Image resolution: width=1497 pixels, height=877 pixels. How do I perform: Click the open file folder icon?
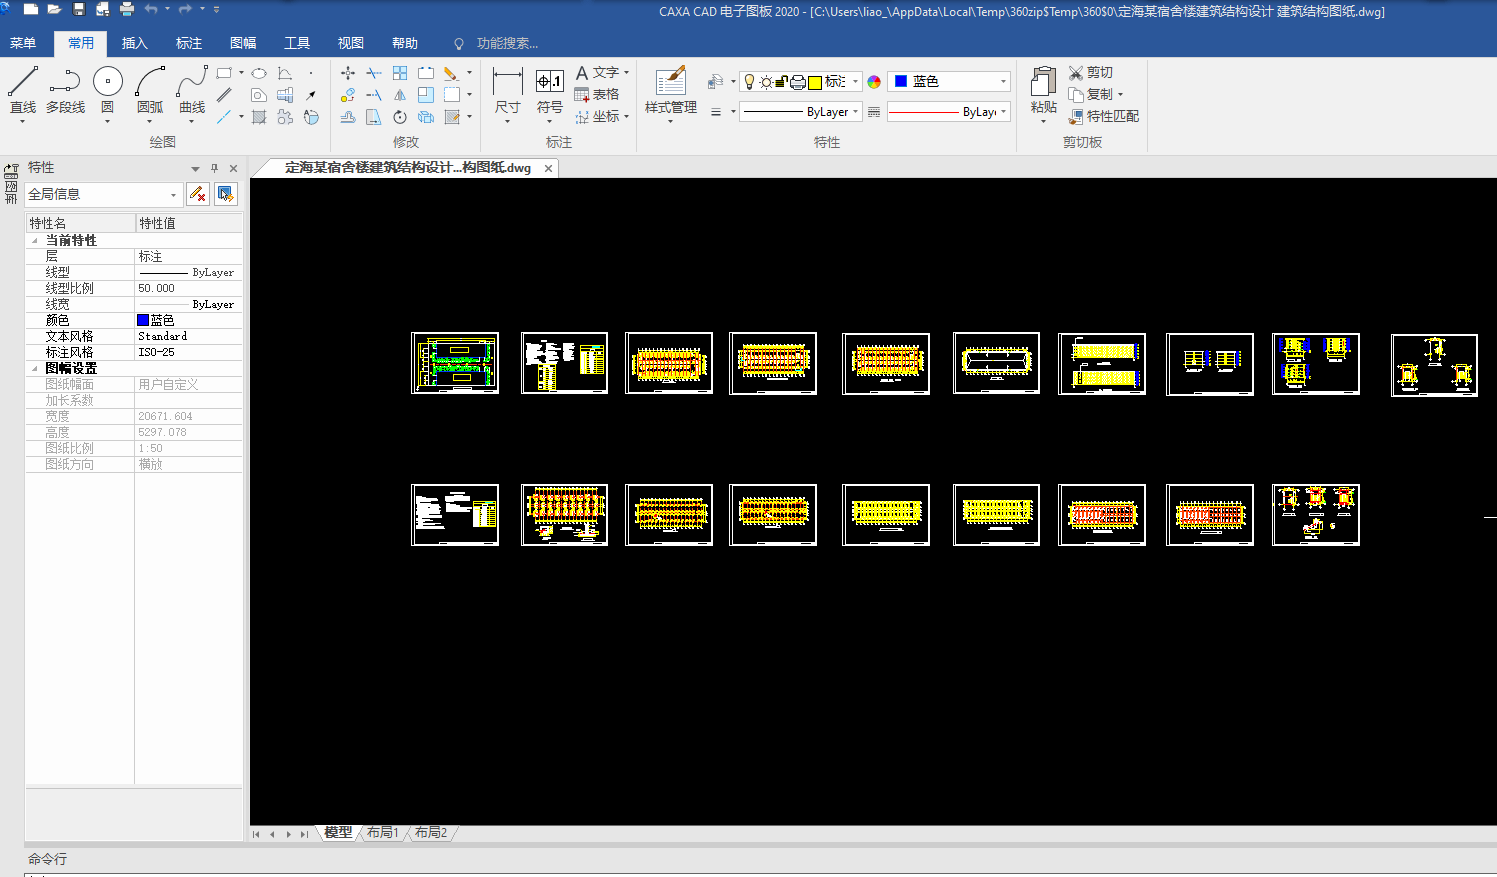[54, 9]
